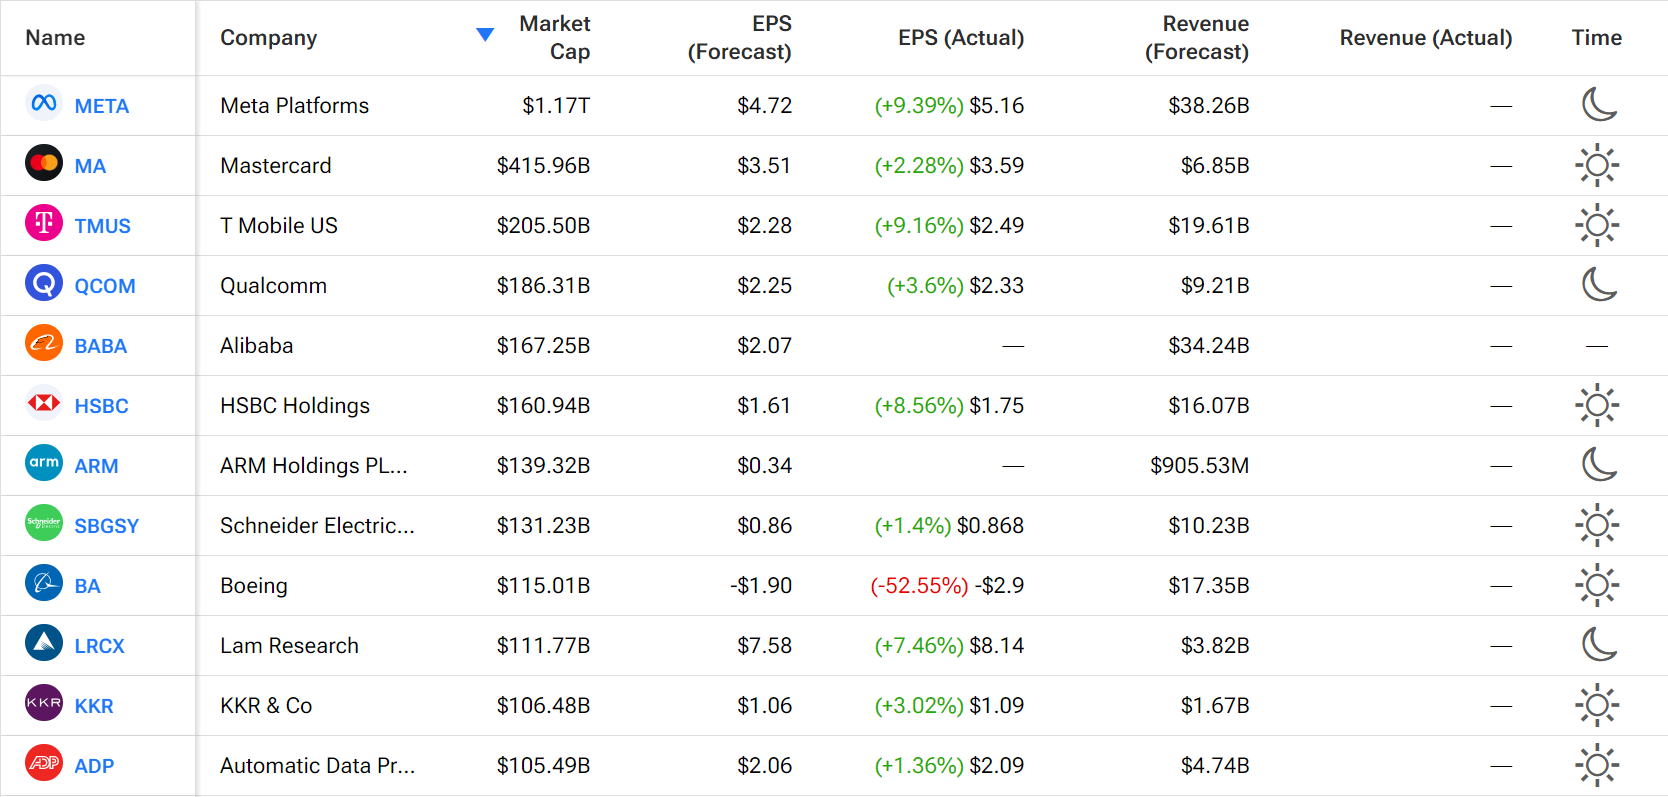Click the company name 'T Mobile US'
The height and width of the screenshot is (797, 1668).
point(279,226)
